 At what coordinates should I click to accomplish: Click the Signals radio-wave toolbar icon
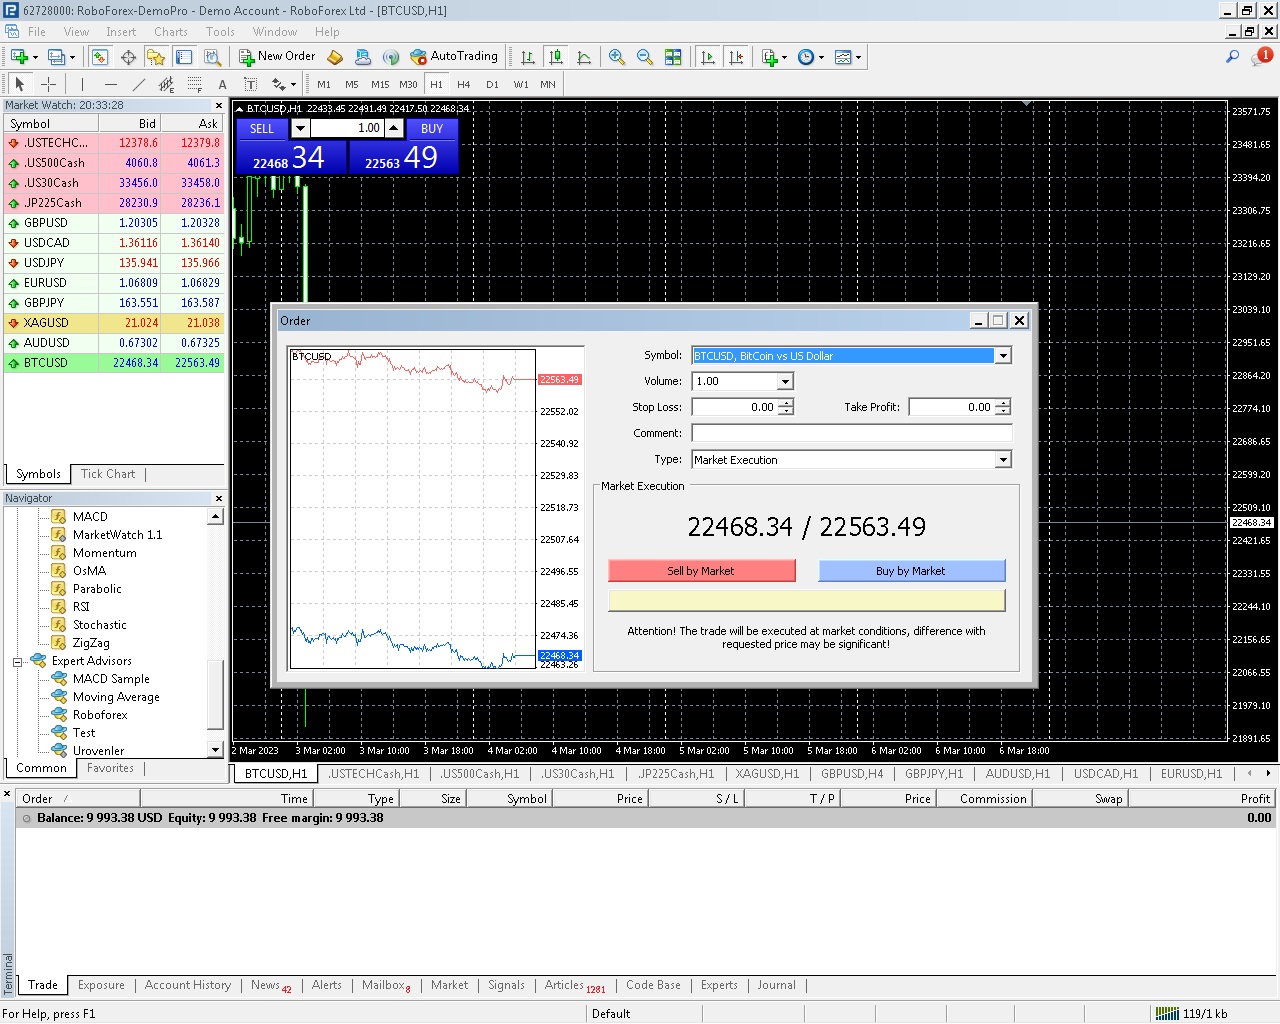click(x=391, y=57)
